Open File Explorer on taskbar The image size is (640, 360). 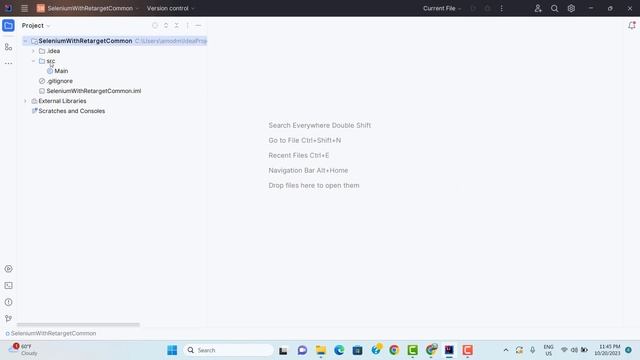(321, 350)
